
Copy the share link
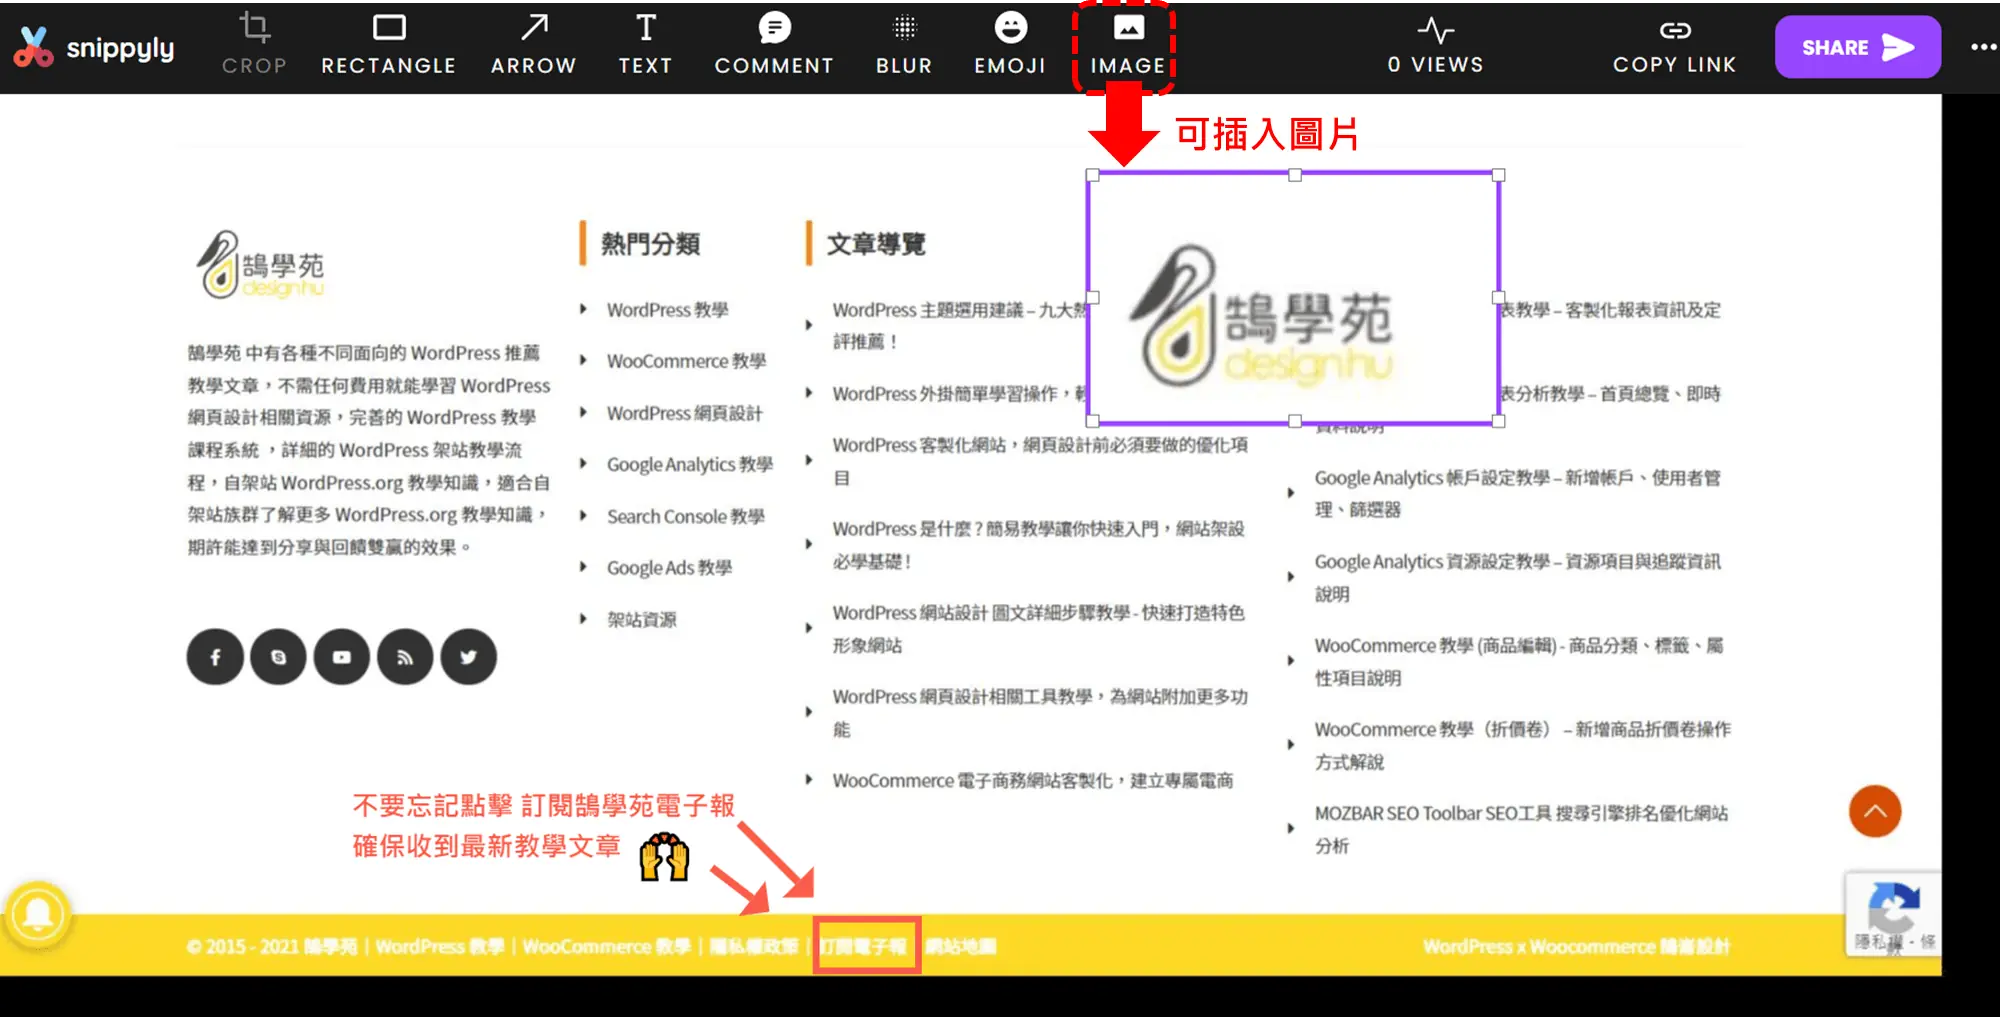[1674, 46]
